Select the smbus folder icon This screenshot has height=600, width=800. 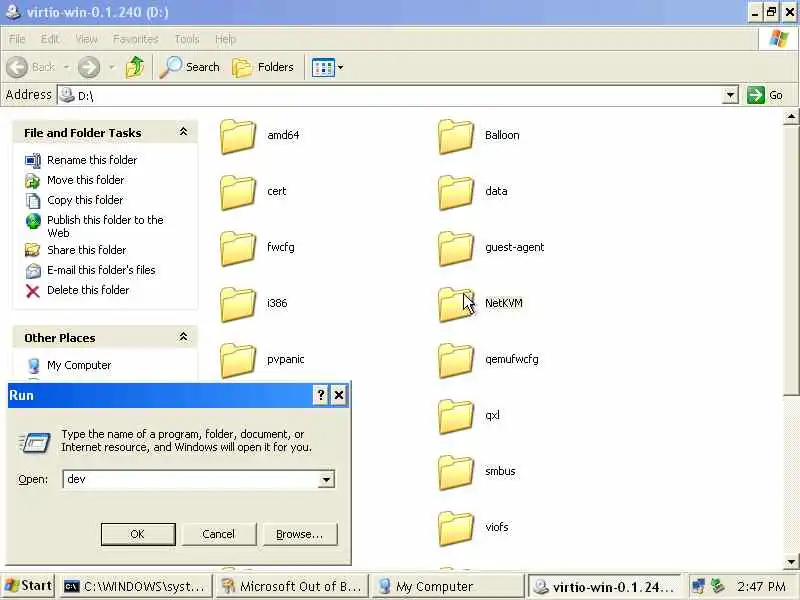[x=456, y=472]
